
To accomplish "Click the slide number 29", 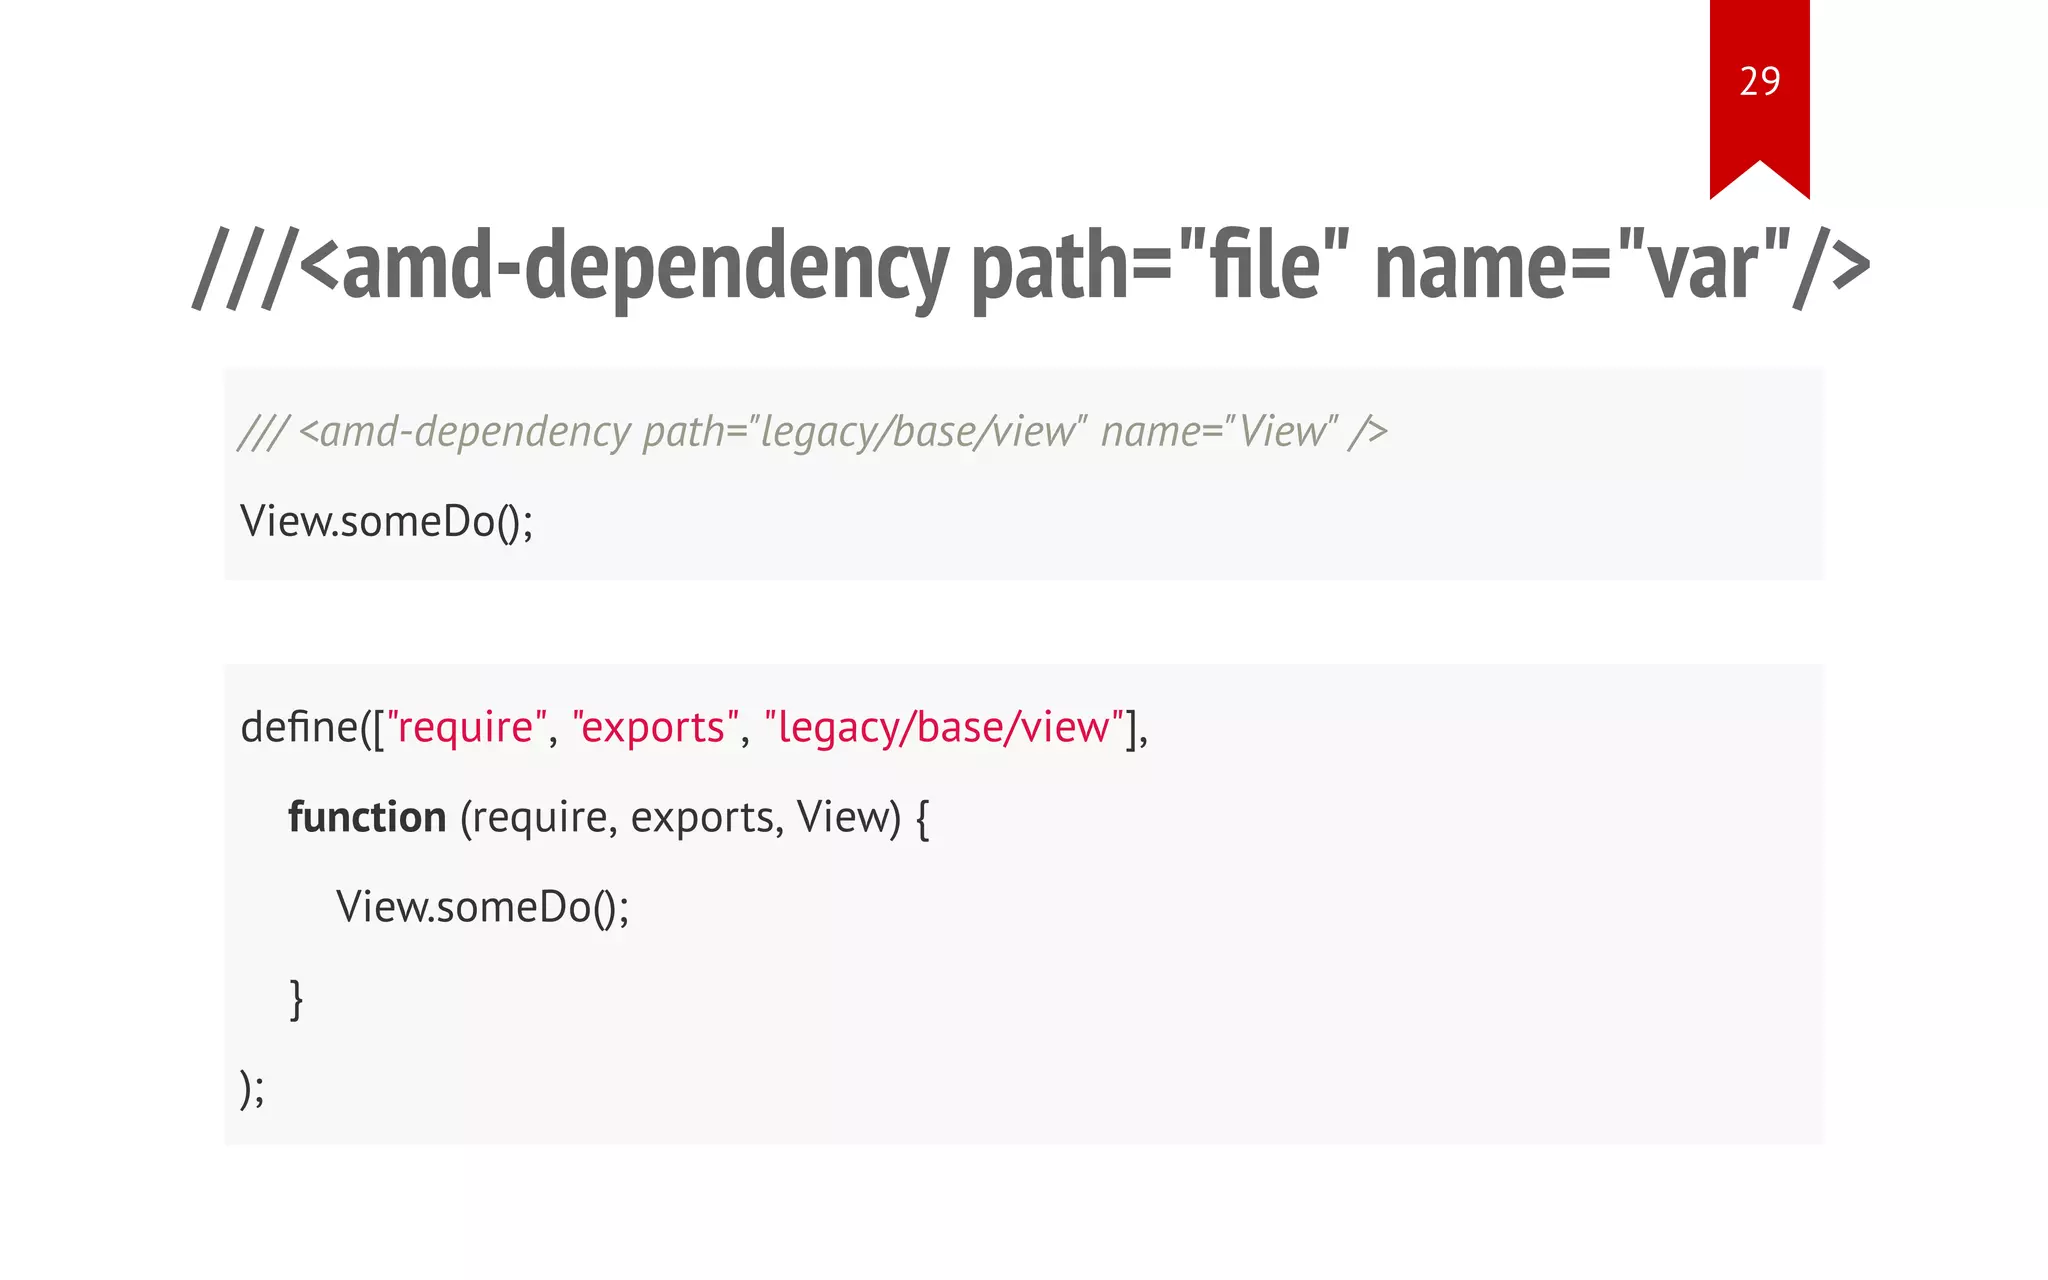I will 1759,81.
